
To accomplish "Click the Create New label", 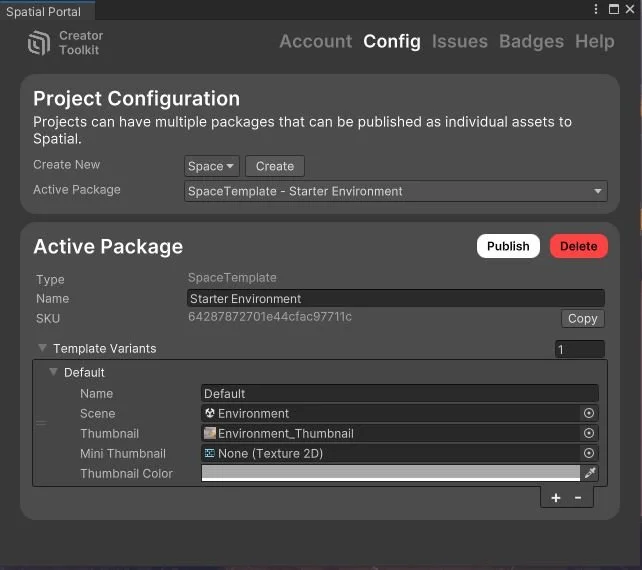I will tap(66, 165).
